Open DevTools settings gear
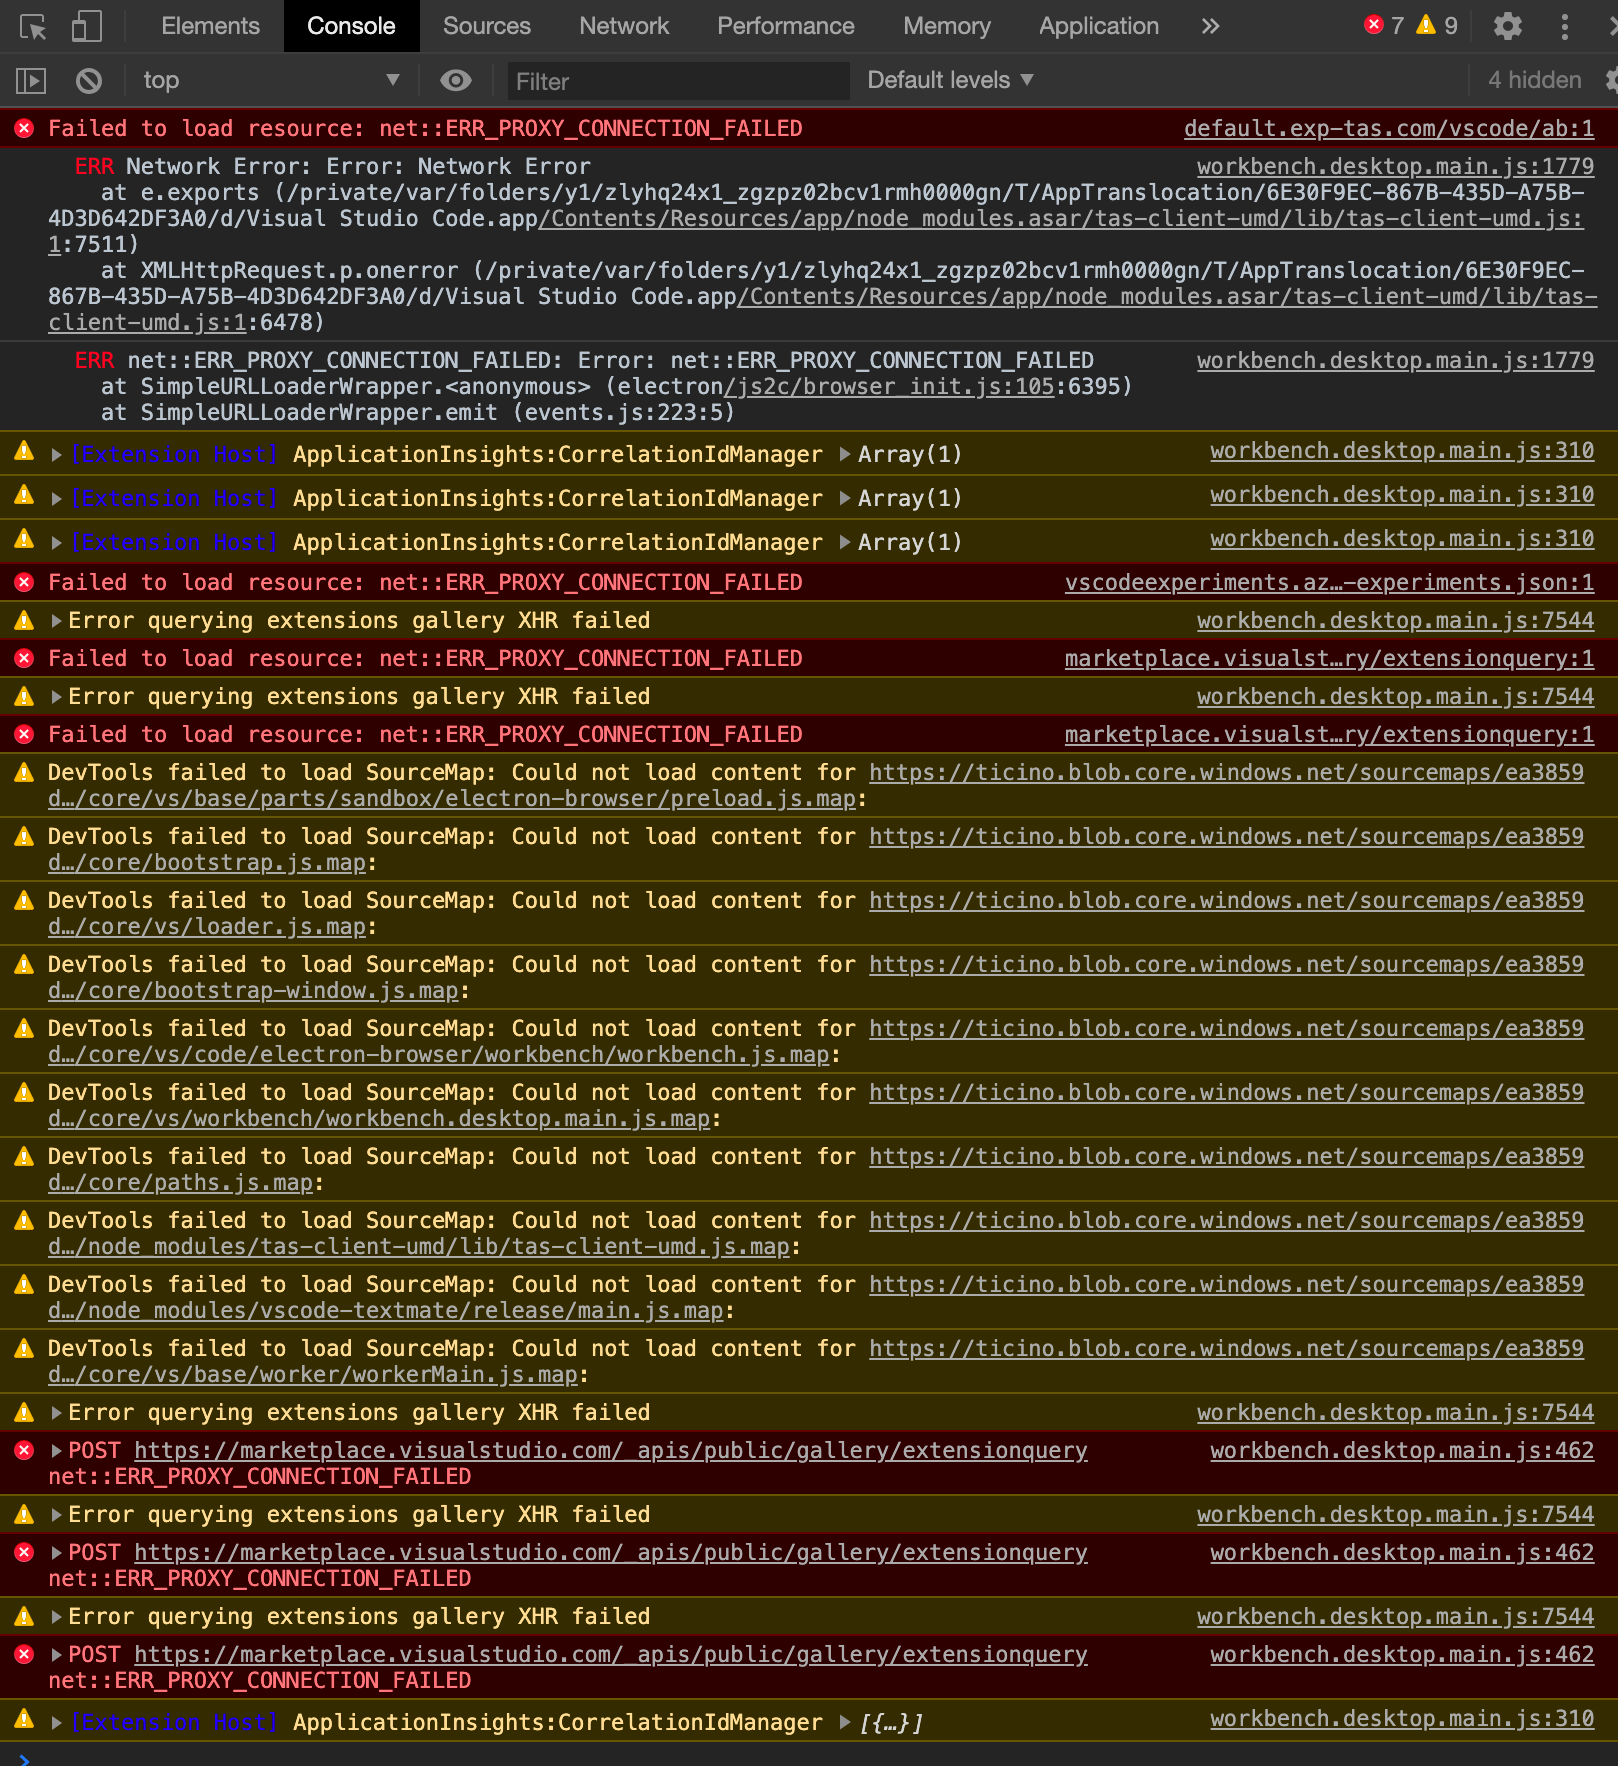The height and width of the screenshot is (1766, 1618). 1508,27
